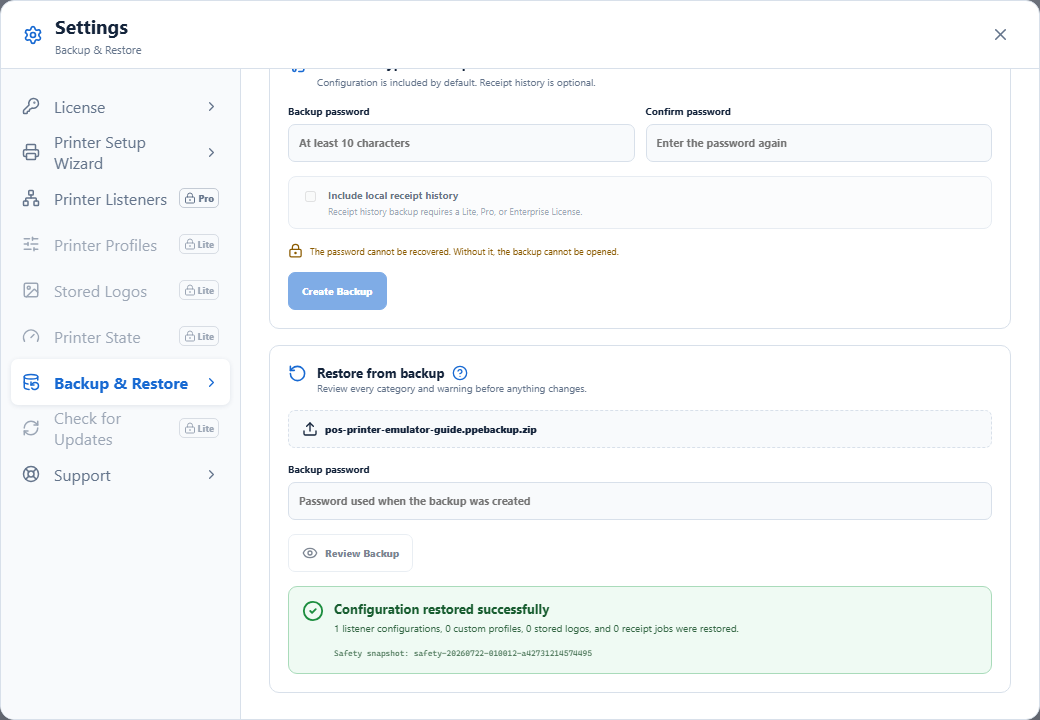
Task: Focus the Confirm password field
Action: pyautogui.click(x=818, y=143)
